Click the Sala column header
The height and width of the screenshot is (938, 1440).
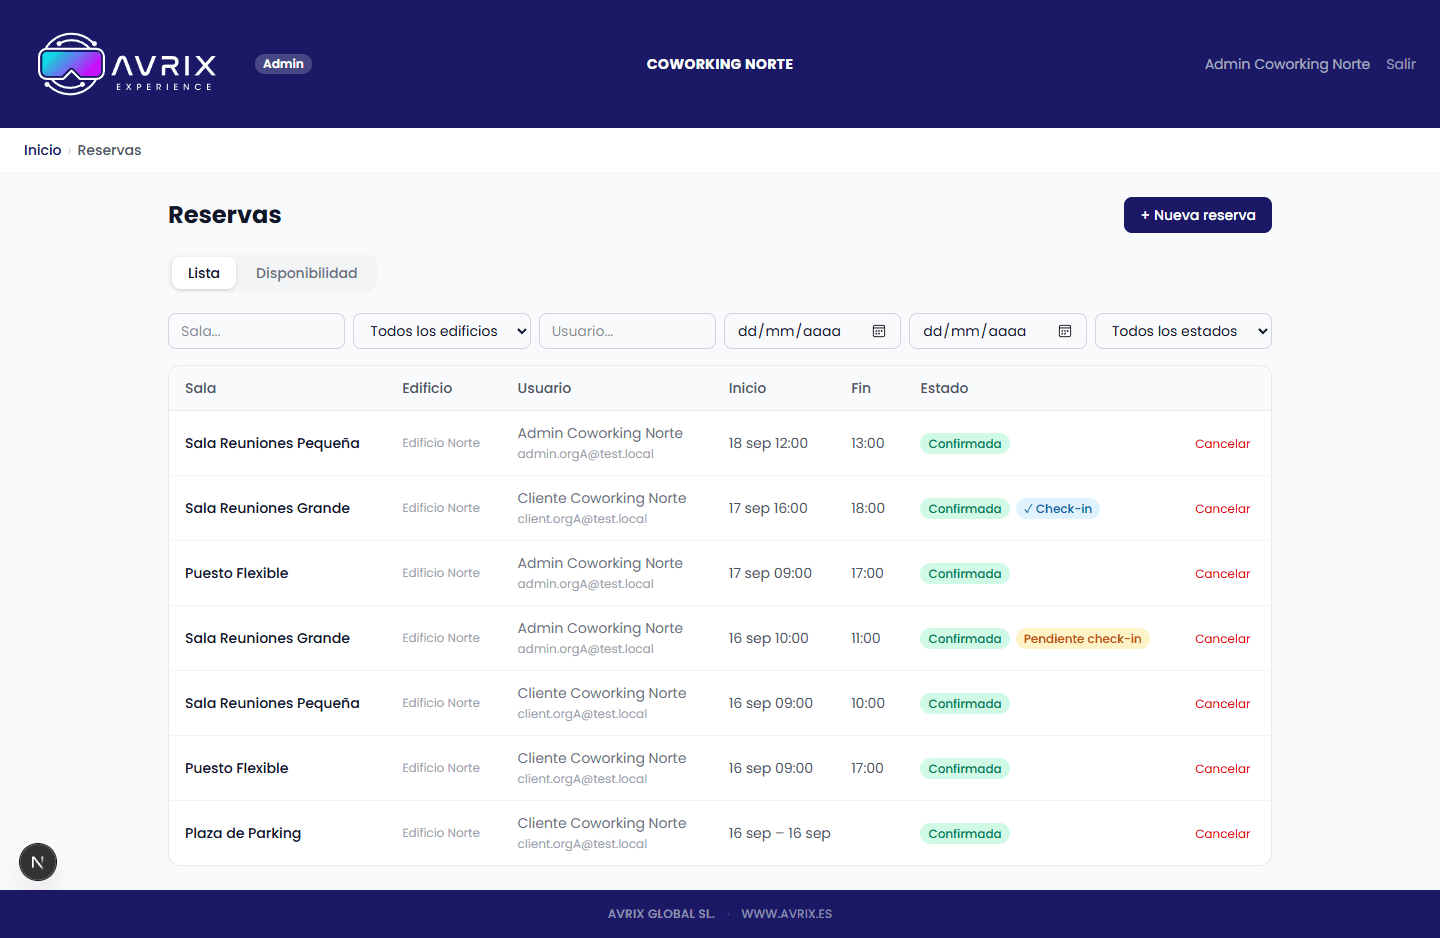(x=200, y=388)
